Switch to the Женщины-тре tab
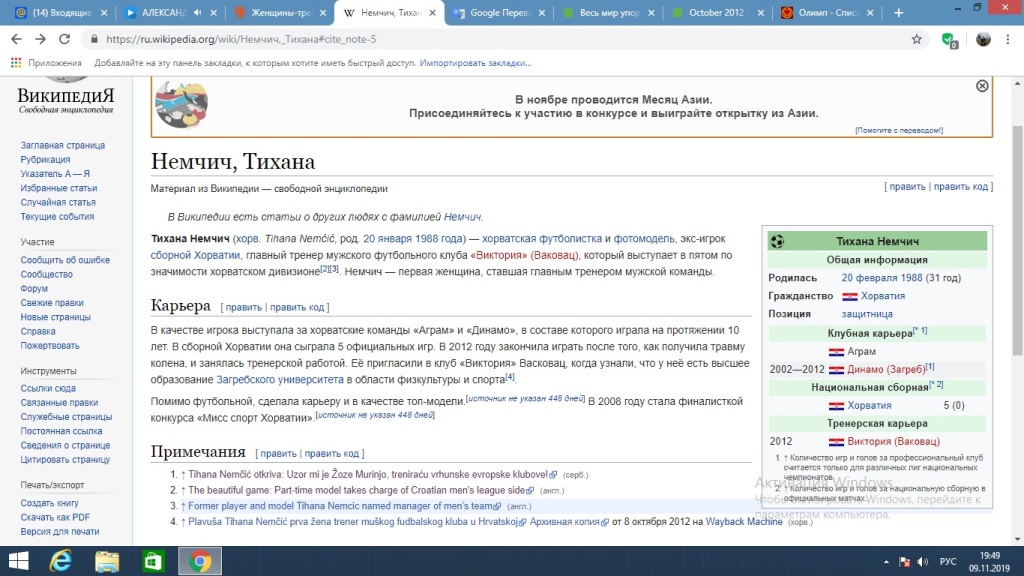The image size is (1024, 576). [282, 12]
